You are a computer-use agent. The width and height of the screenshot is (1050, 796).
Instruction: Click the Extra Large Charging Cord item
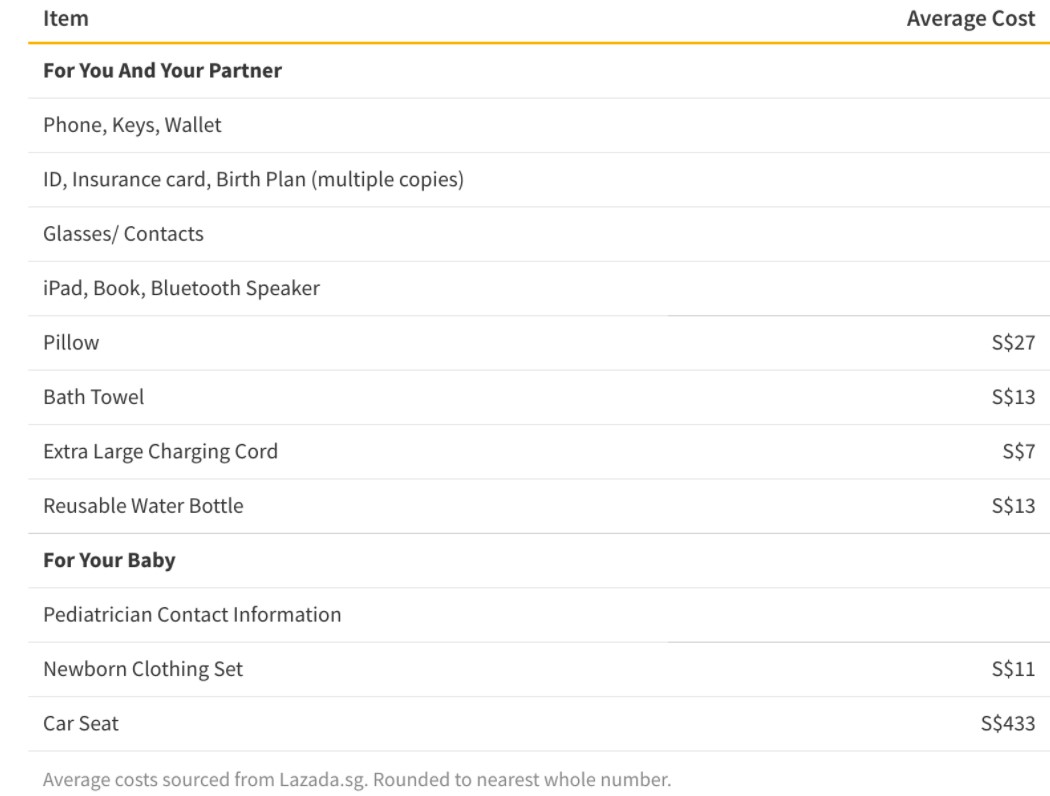tap(160, 451)
